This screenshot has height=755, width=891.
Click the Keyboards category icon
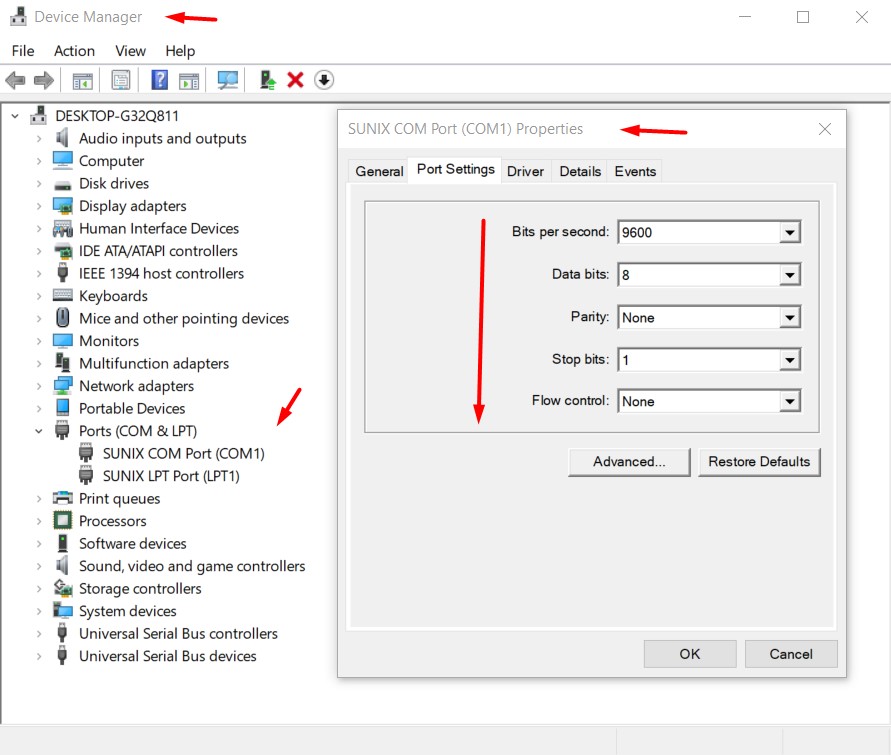(x=63, y=295)
